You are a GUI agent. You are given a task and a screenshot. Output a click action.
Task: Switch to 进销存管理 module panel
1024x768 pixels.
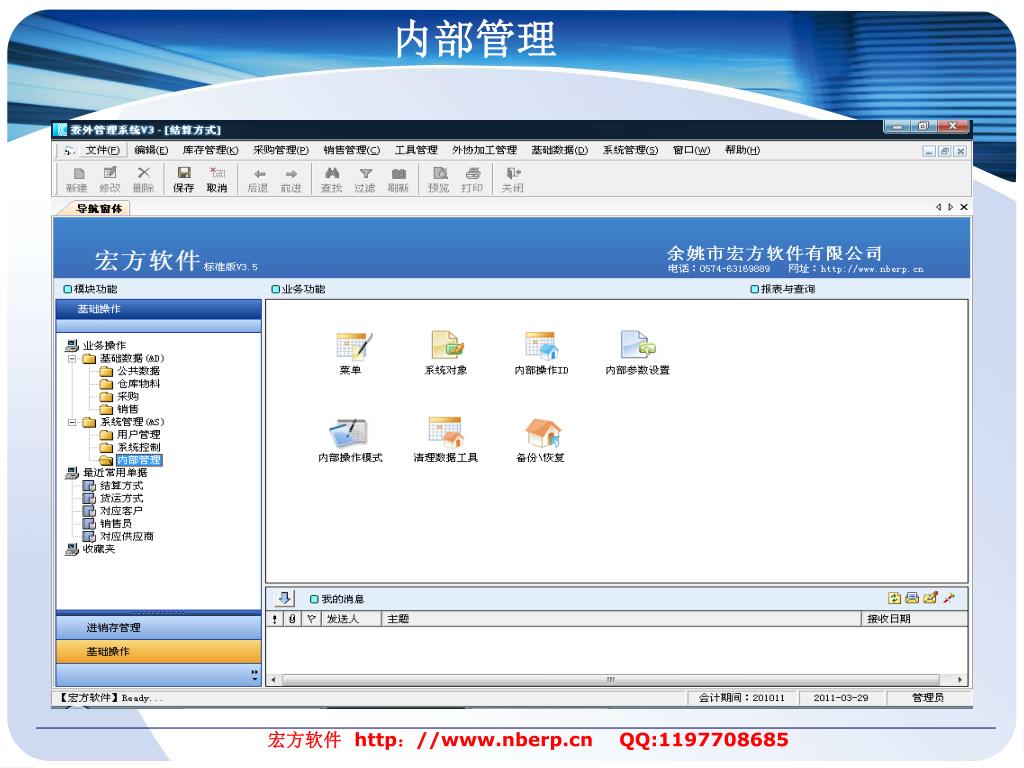(159, 628)
